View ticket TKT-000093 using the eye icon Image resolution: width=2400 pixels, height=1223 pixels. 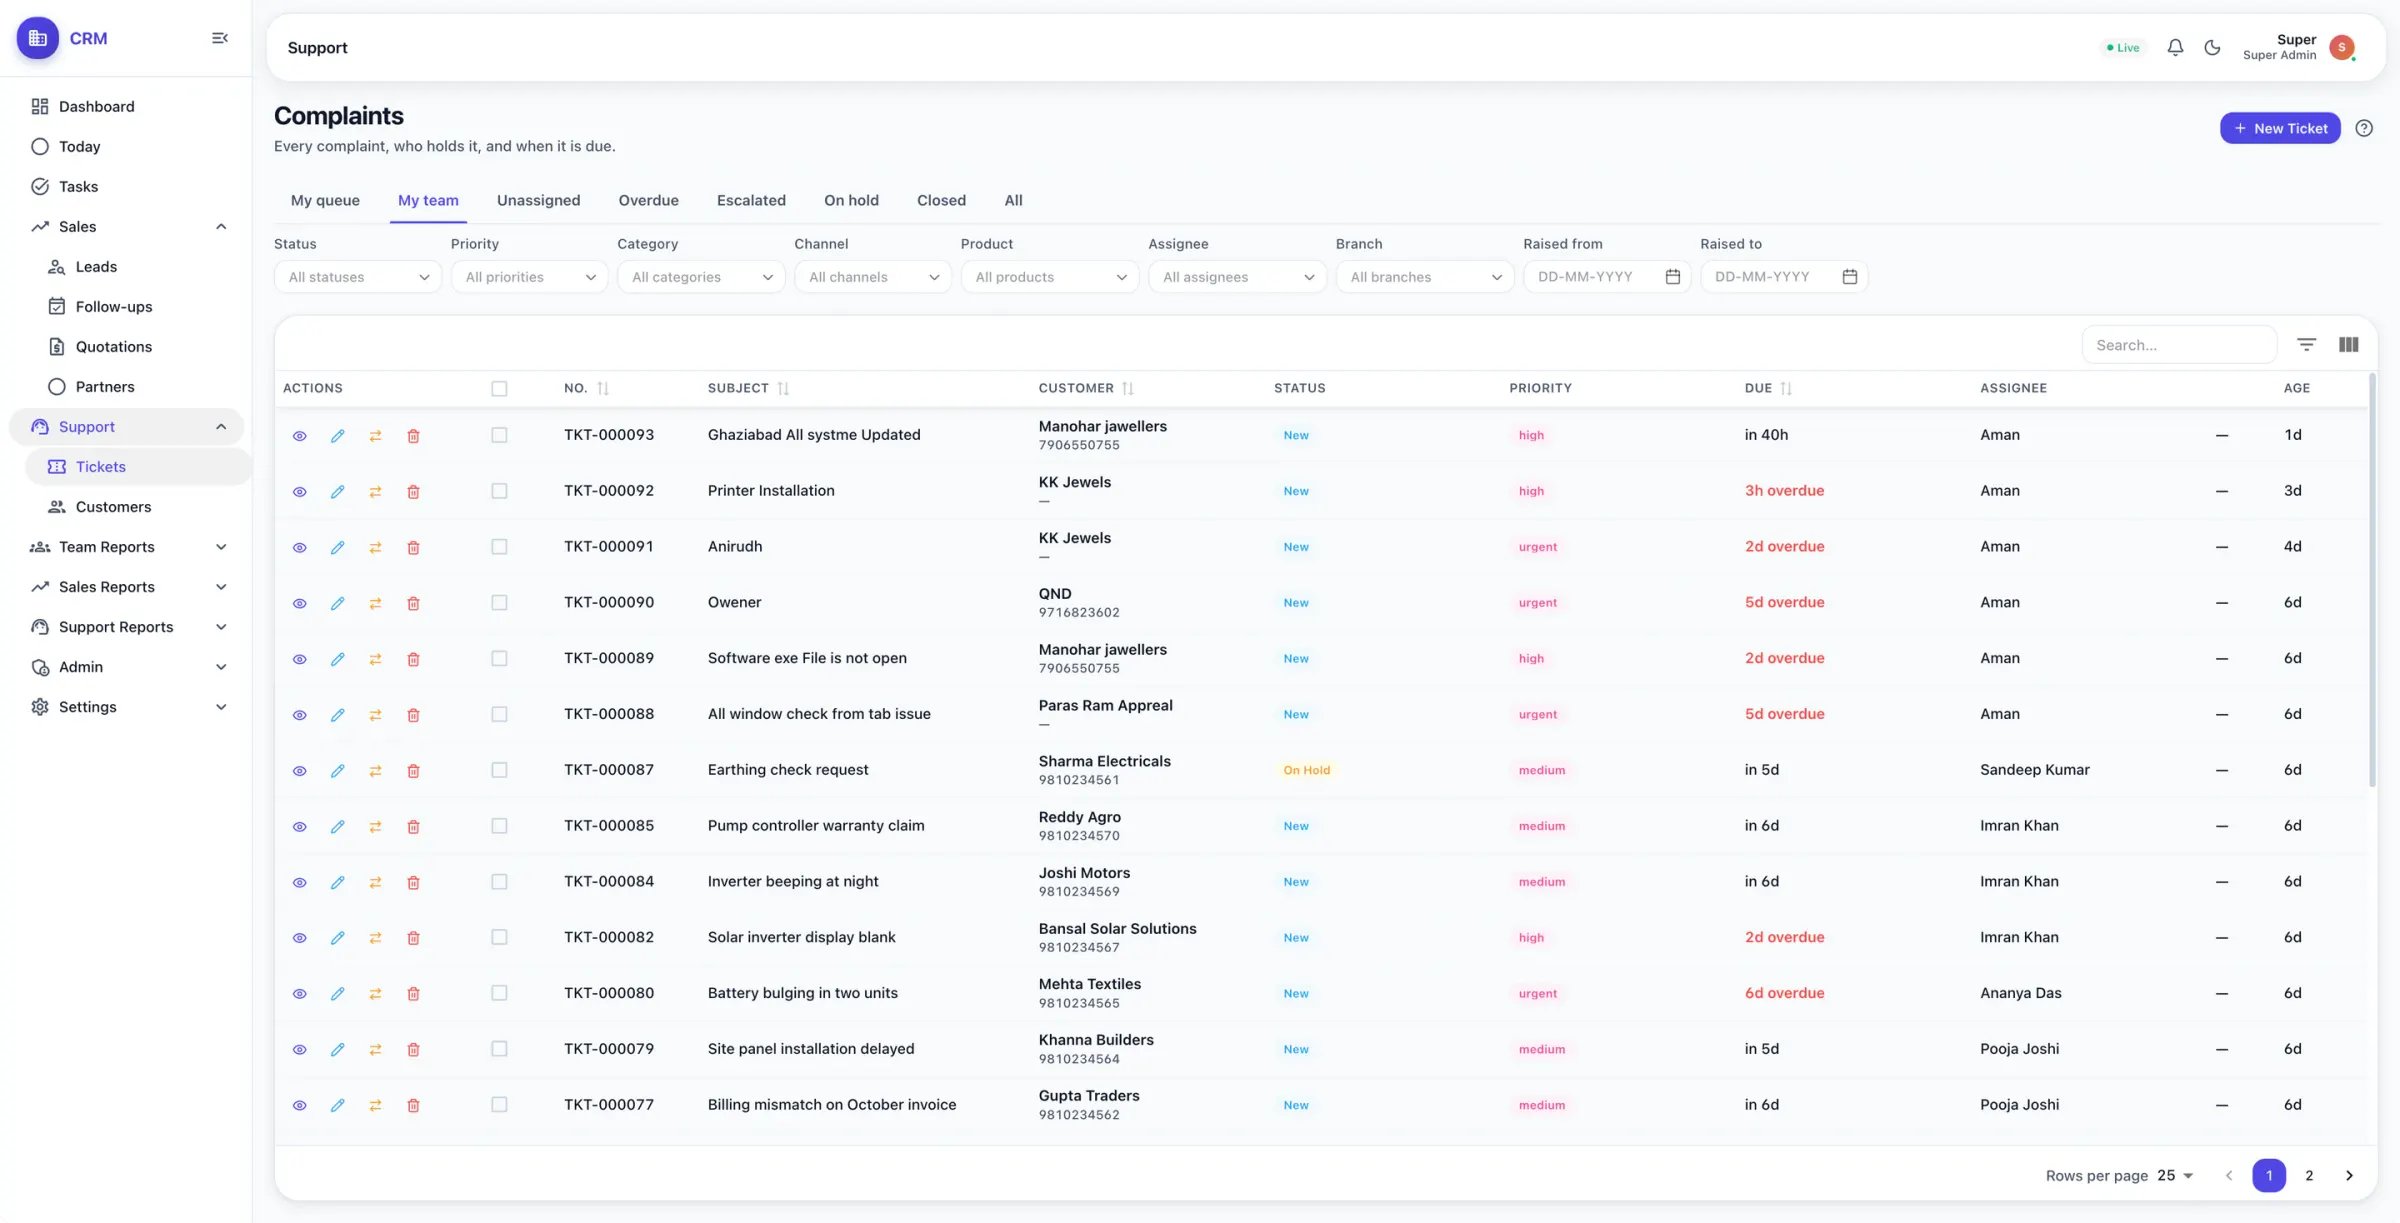point(299,436)
